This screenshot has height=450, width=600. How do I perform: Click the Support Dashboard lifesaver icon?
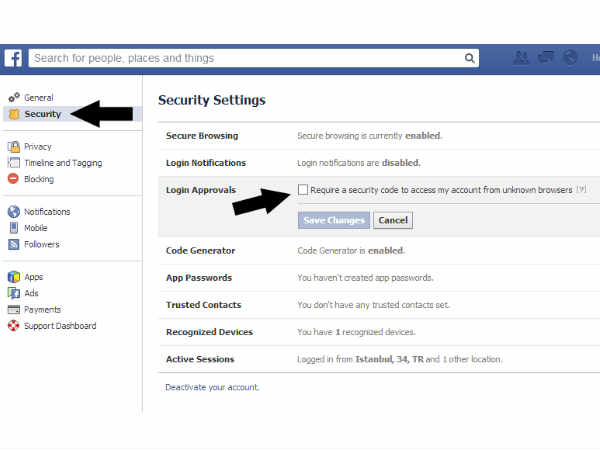coord(14,326)
